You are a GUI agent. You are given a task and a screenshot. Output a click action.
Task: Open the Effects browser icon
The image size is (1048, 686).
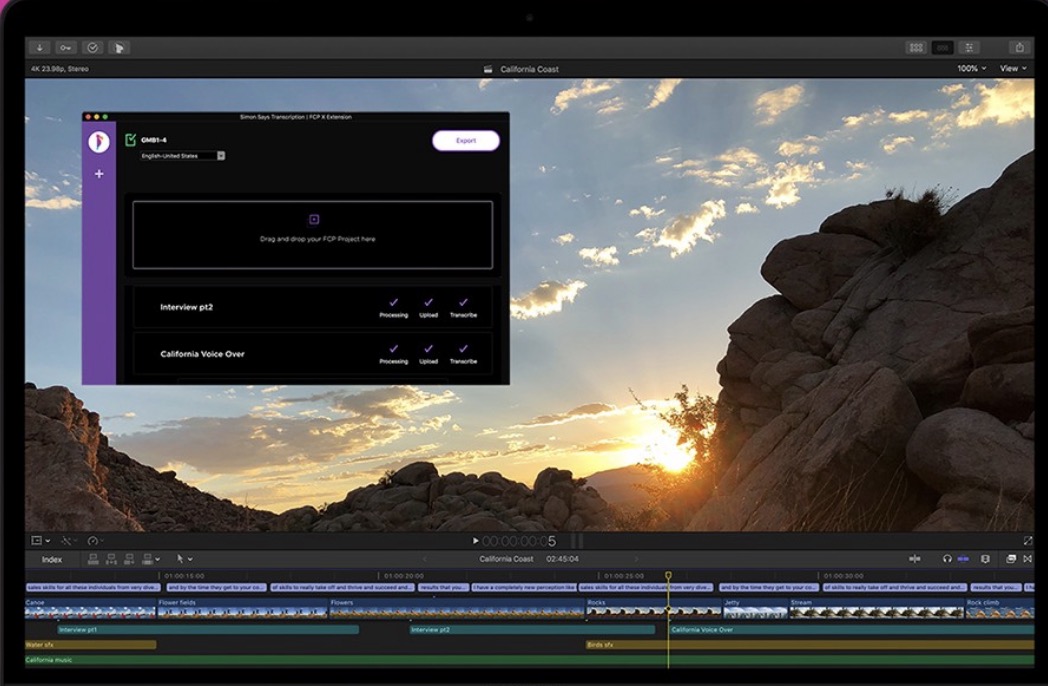1011,559
